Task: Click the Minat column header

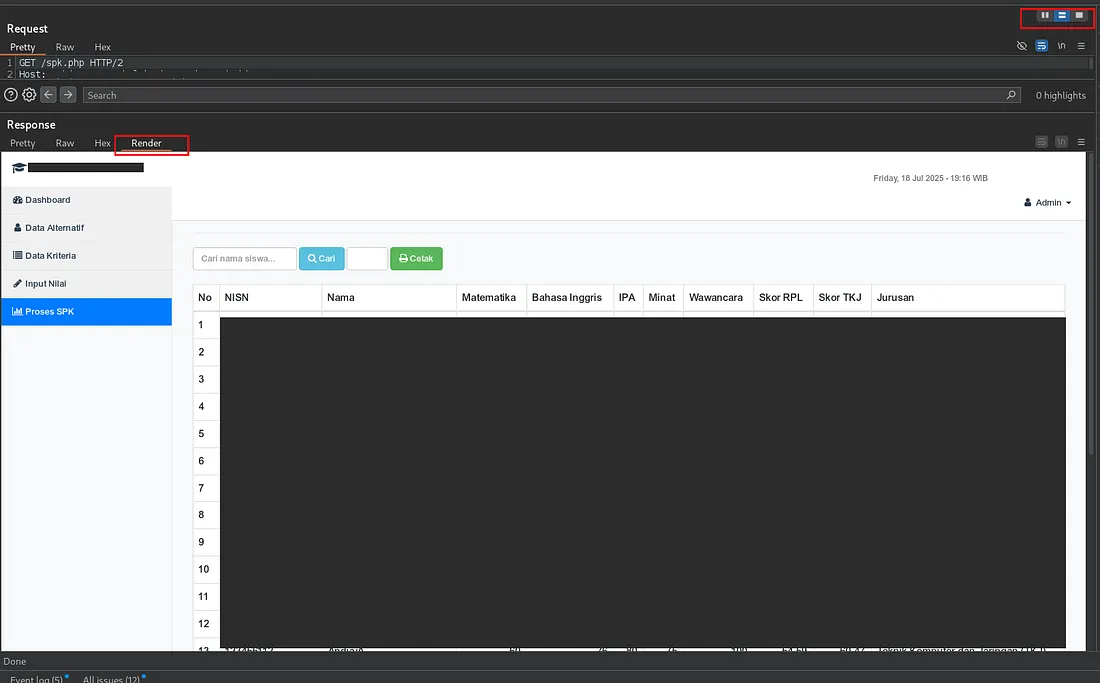Action: (x=662, y=297)
